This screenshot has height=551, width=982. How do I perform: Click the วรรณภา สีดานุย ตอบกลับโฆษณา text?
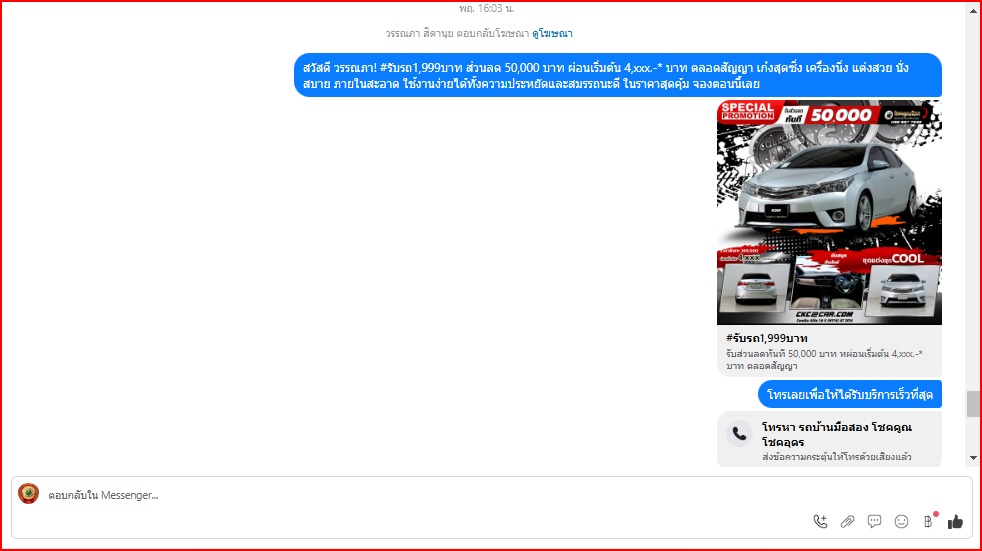pos(457,34)
